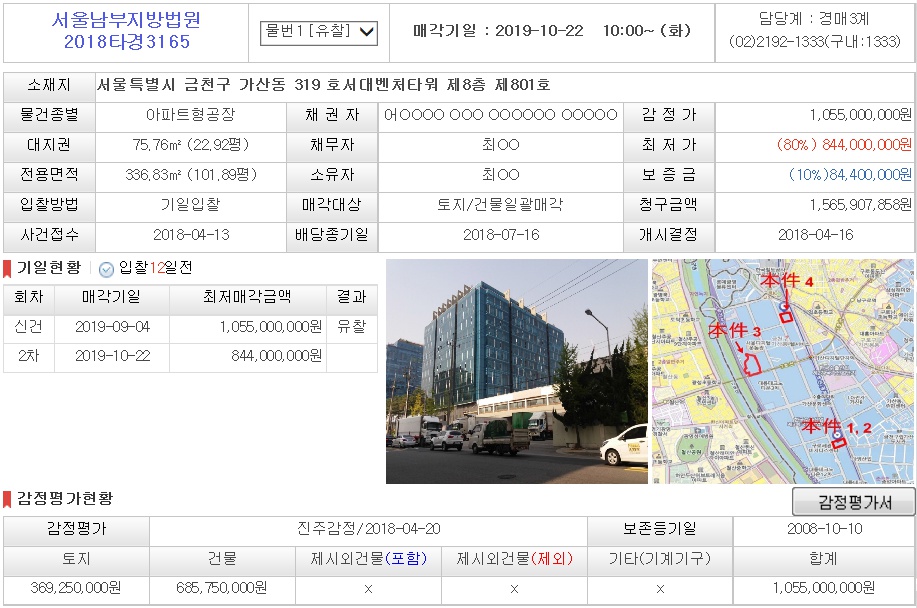The image size is (917, 608).
Task: Click 844,000,000원 in the 2차 schedule row
Action: 277,356
